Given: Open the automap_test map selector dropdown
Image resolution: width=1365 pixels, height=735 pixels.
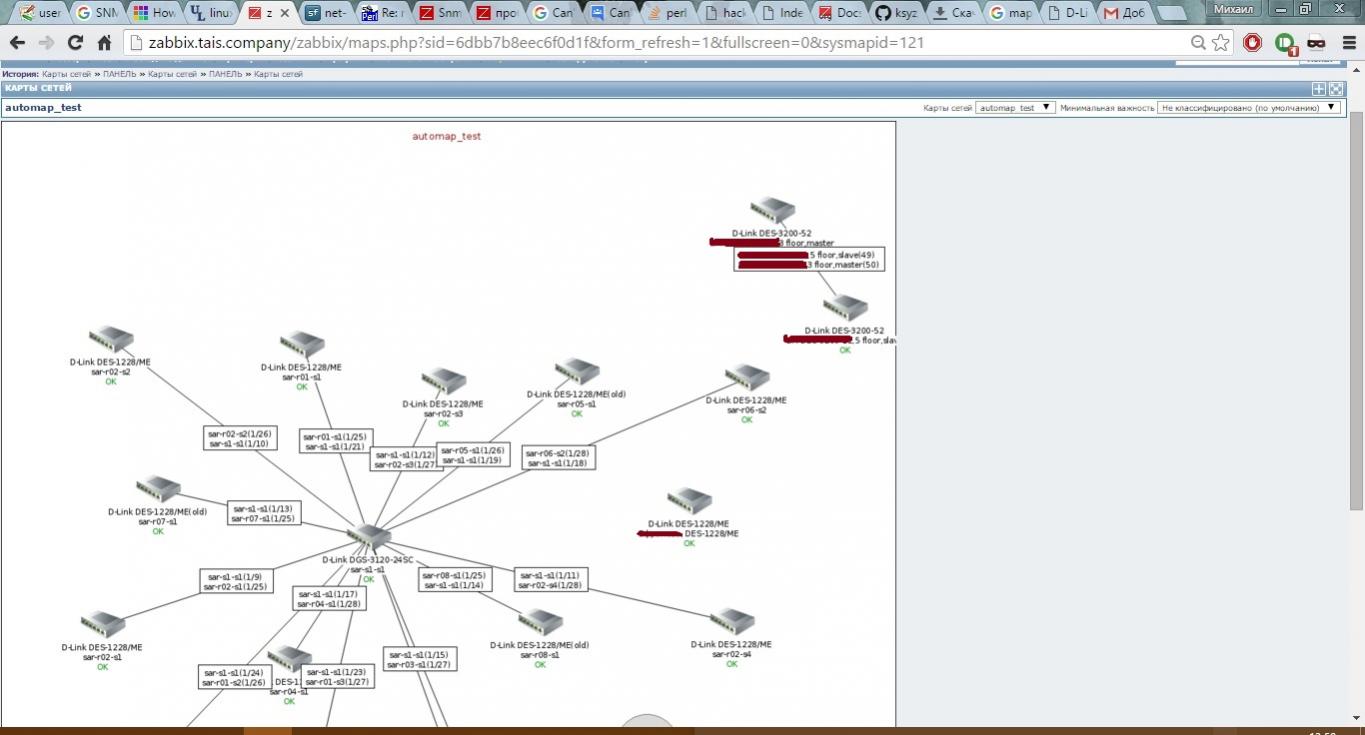Looking at the screenshot, I should click(x=1015, y=107).
